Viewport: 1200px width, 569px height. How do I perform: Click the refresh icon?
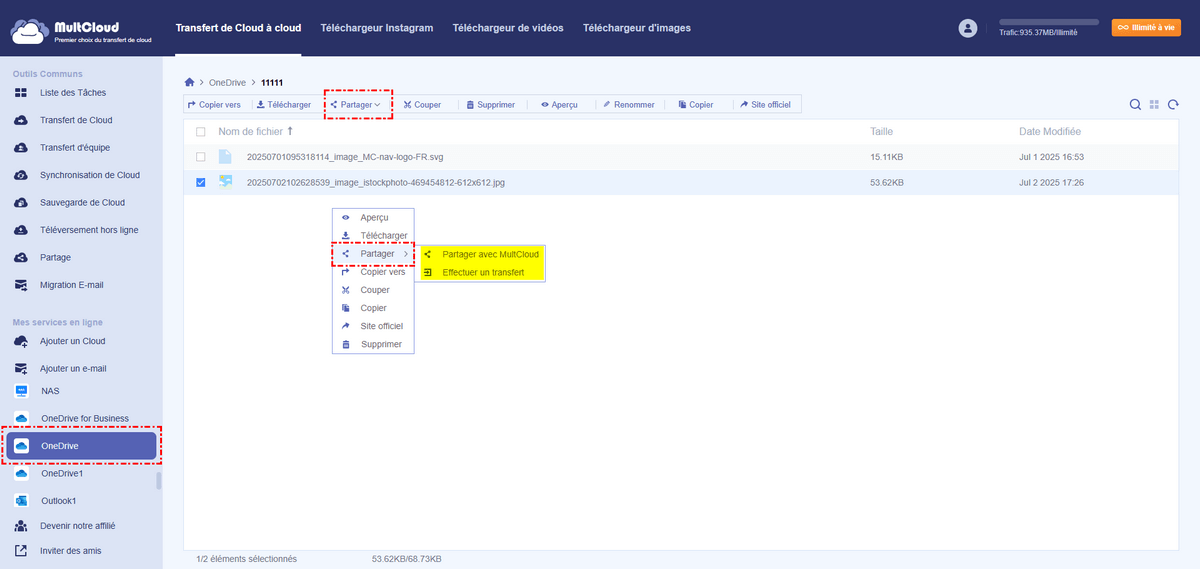click(1173, 105)
